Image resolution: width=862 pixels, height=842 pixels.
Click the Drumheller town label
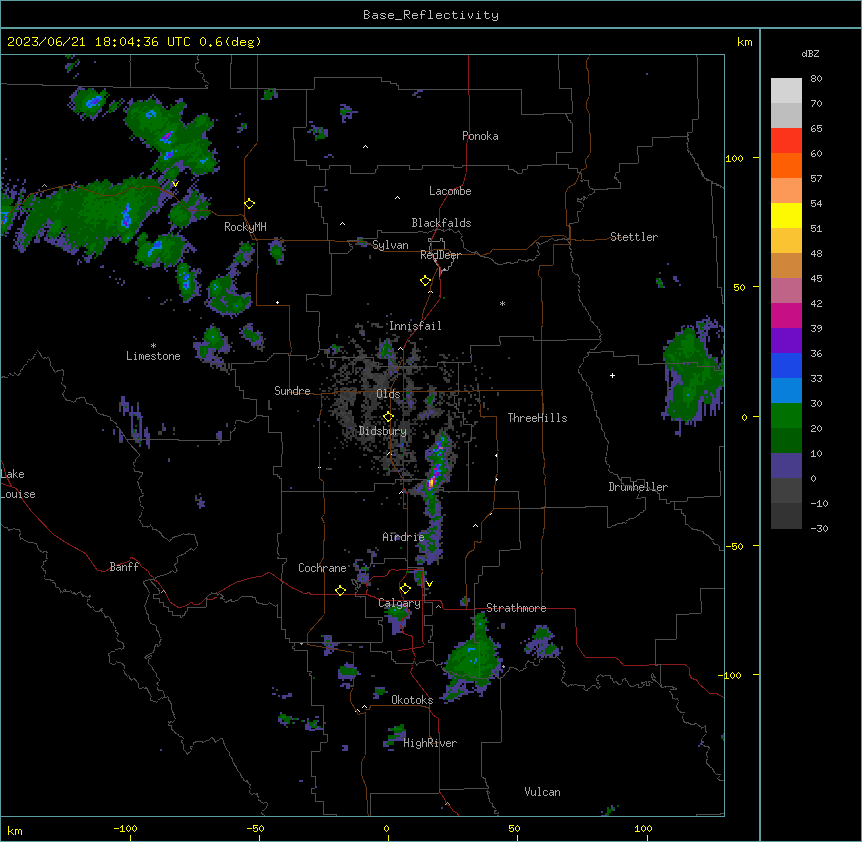638,487
